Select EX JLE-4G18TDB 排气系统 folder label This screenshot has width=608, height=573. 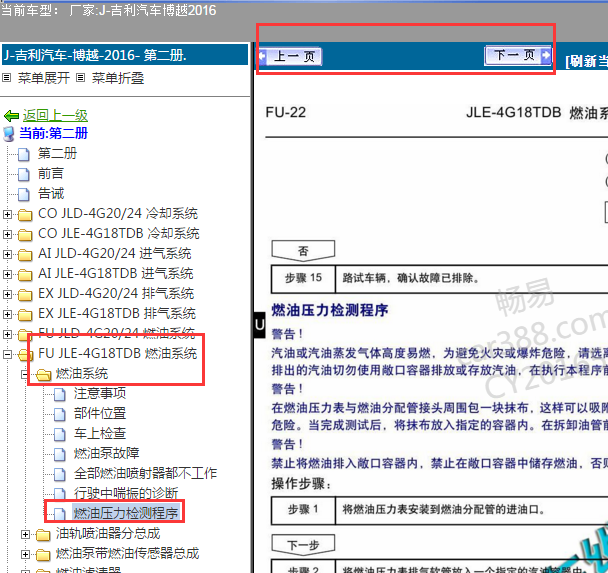click(x=117, y=314)
